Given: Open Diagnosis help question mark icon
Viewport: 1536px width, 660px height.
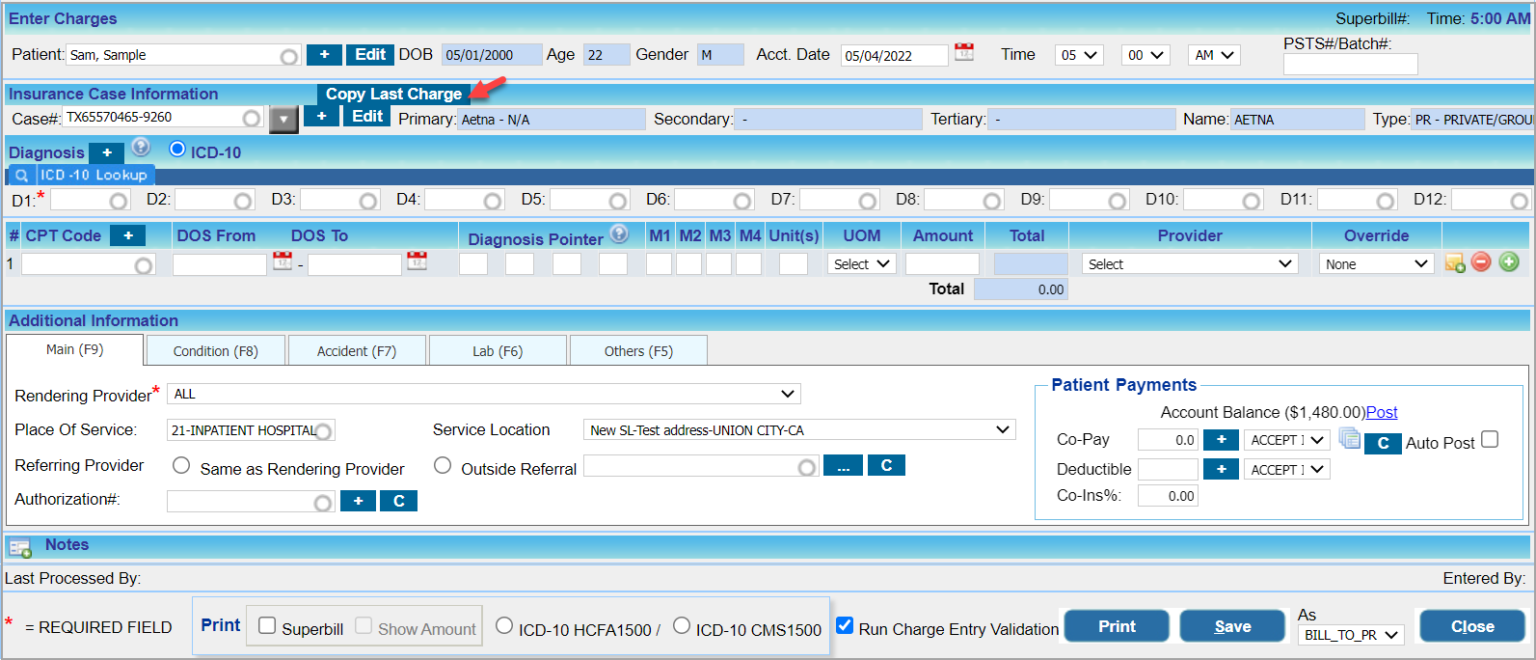Looking at the screenshot, I should point(141,148).
